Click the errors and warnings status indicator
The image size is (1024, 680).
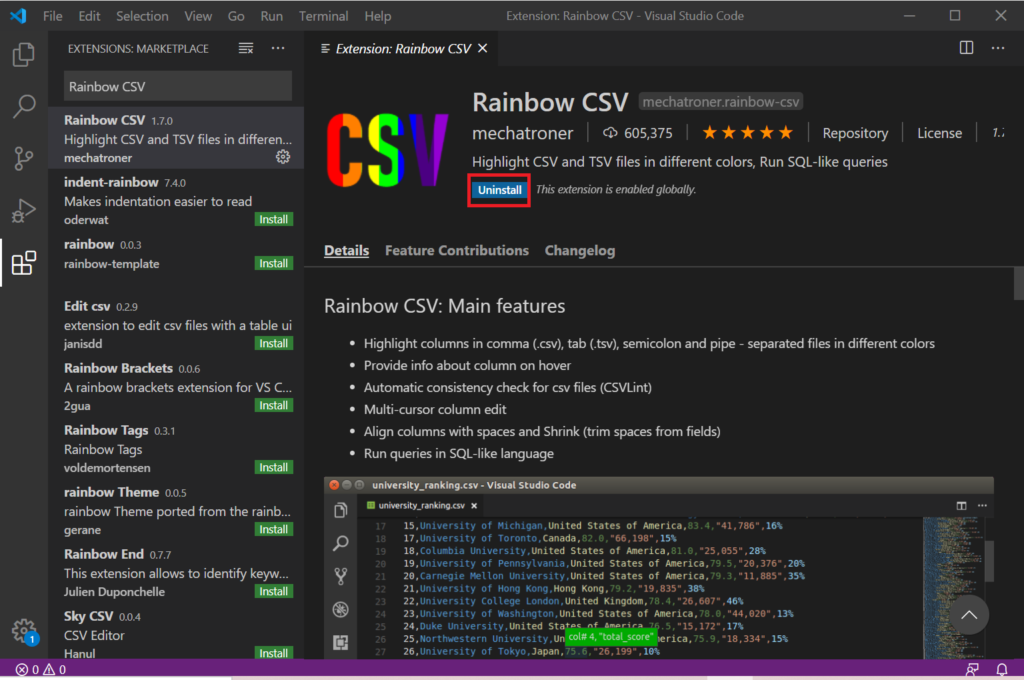(40, 669)
